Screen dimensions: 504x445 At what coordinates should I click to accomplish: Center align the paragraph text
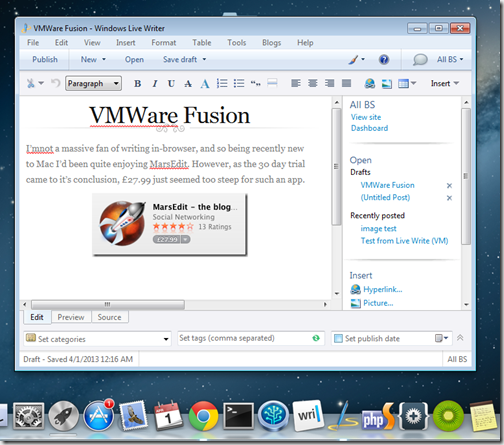tap(313, 83)
